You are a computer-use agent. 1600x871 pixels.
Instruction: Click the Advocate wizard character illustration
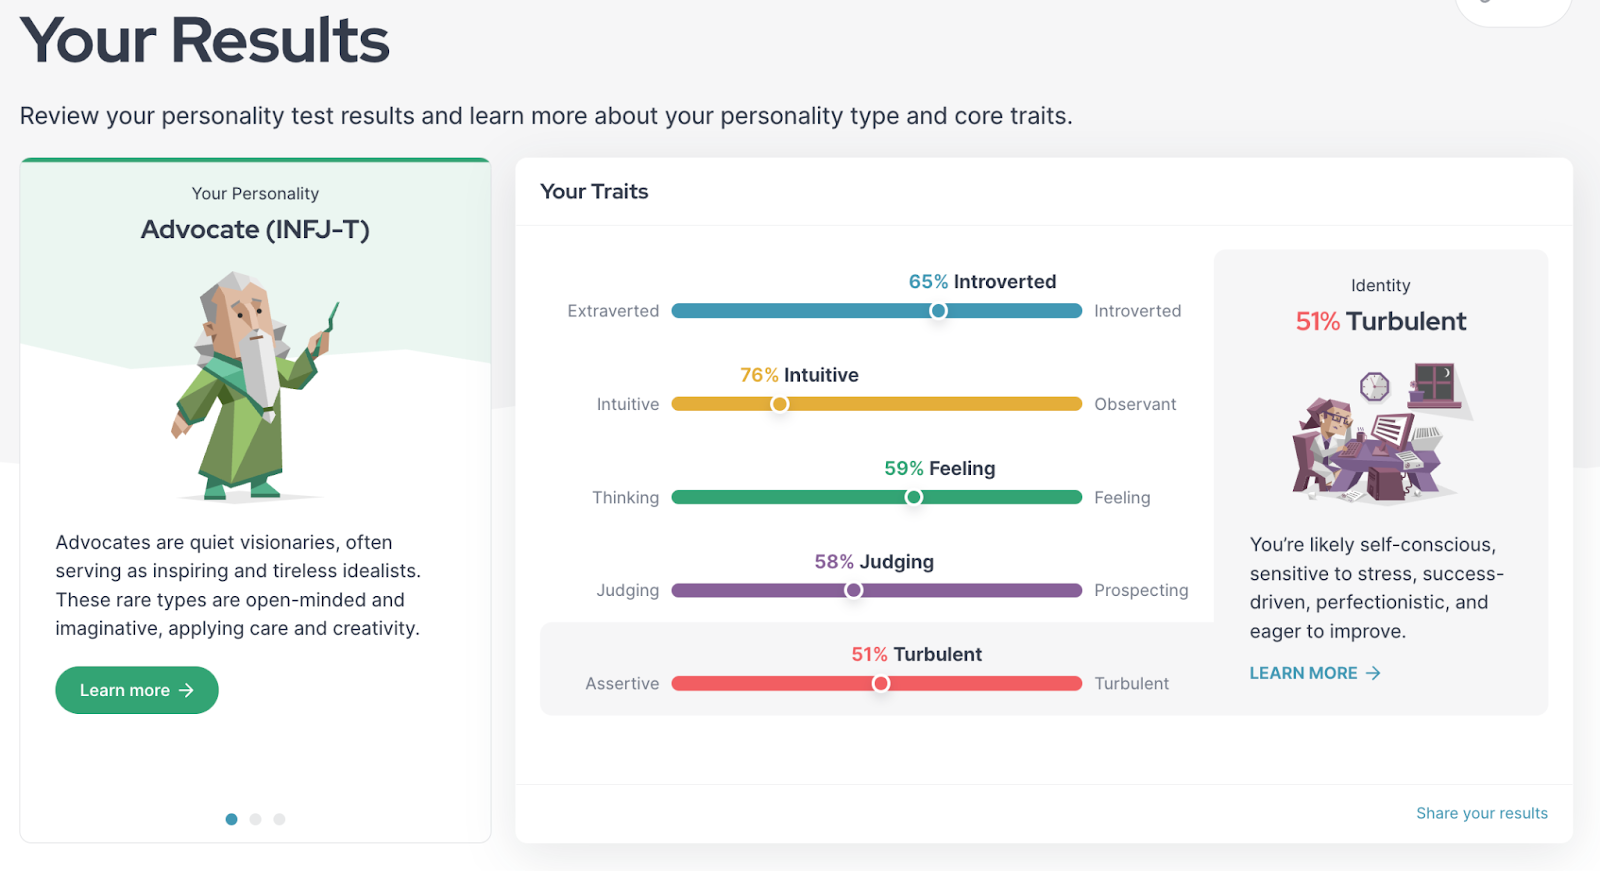[x=255, y=386]
